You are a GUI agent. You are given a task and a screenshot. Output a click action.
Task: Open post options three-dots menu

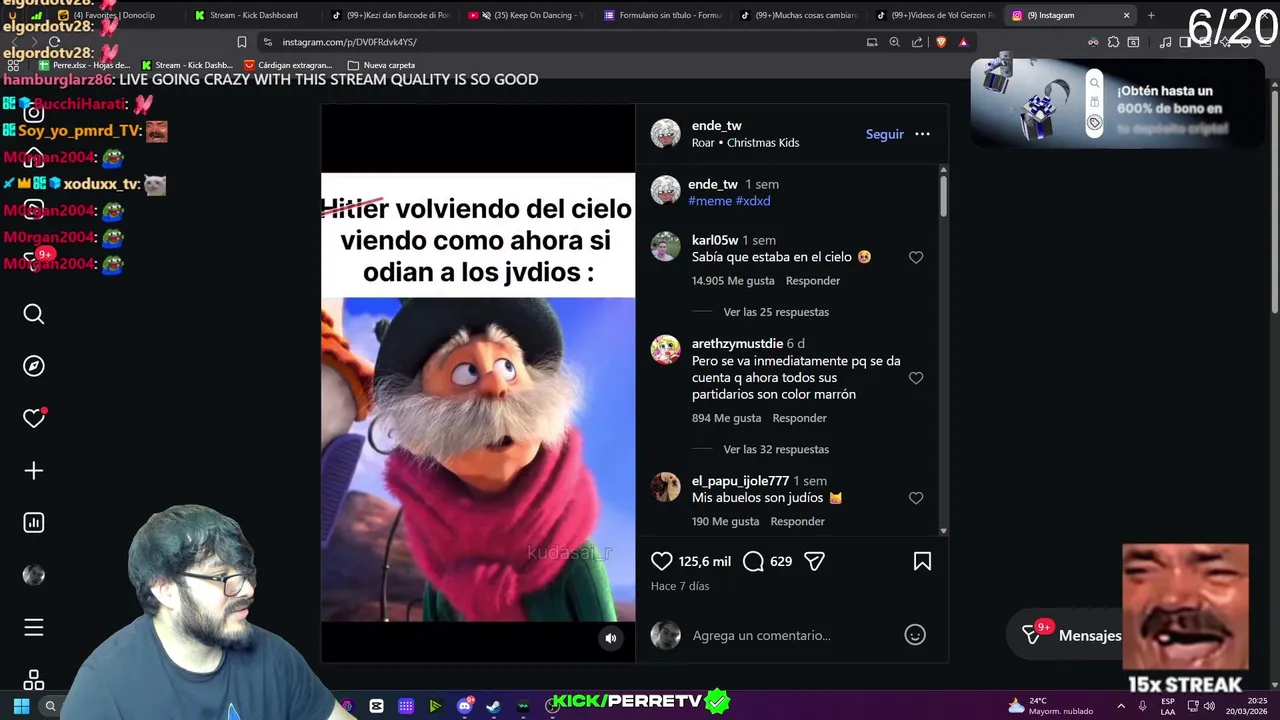click(x=922, y=134)
